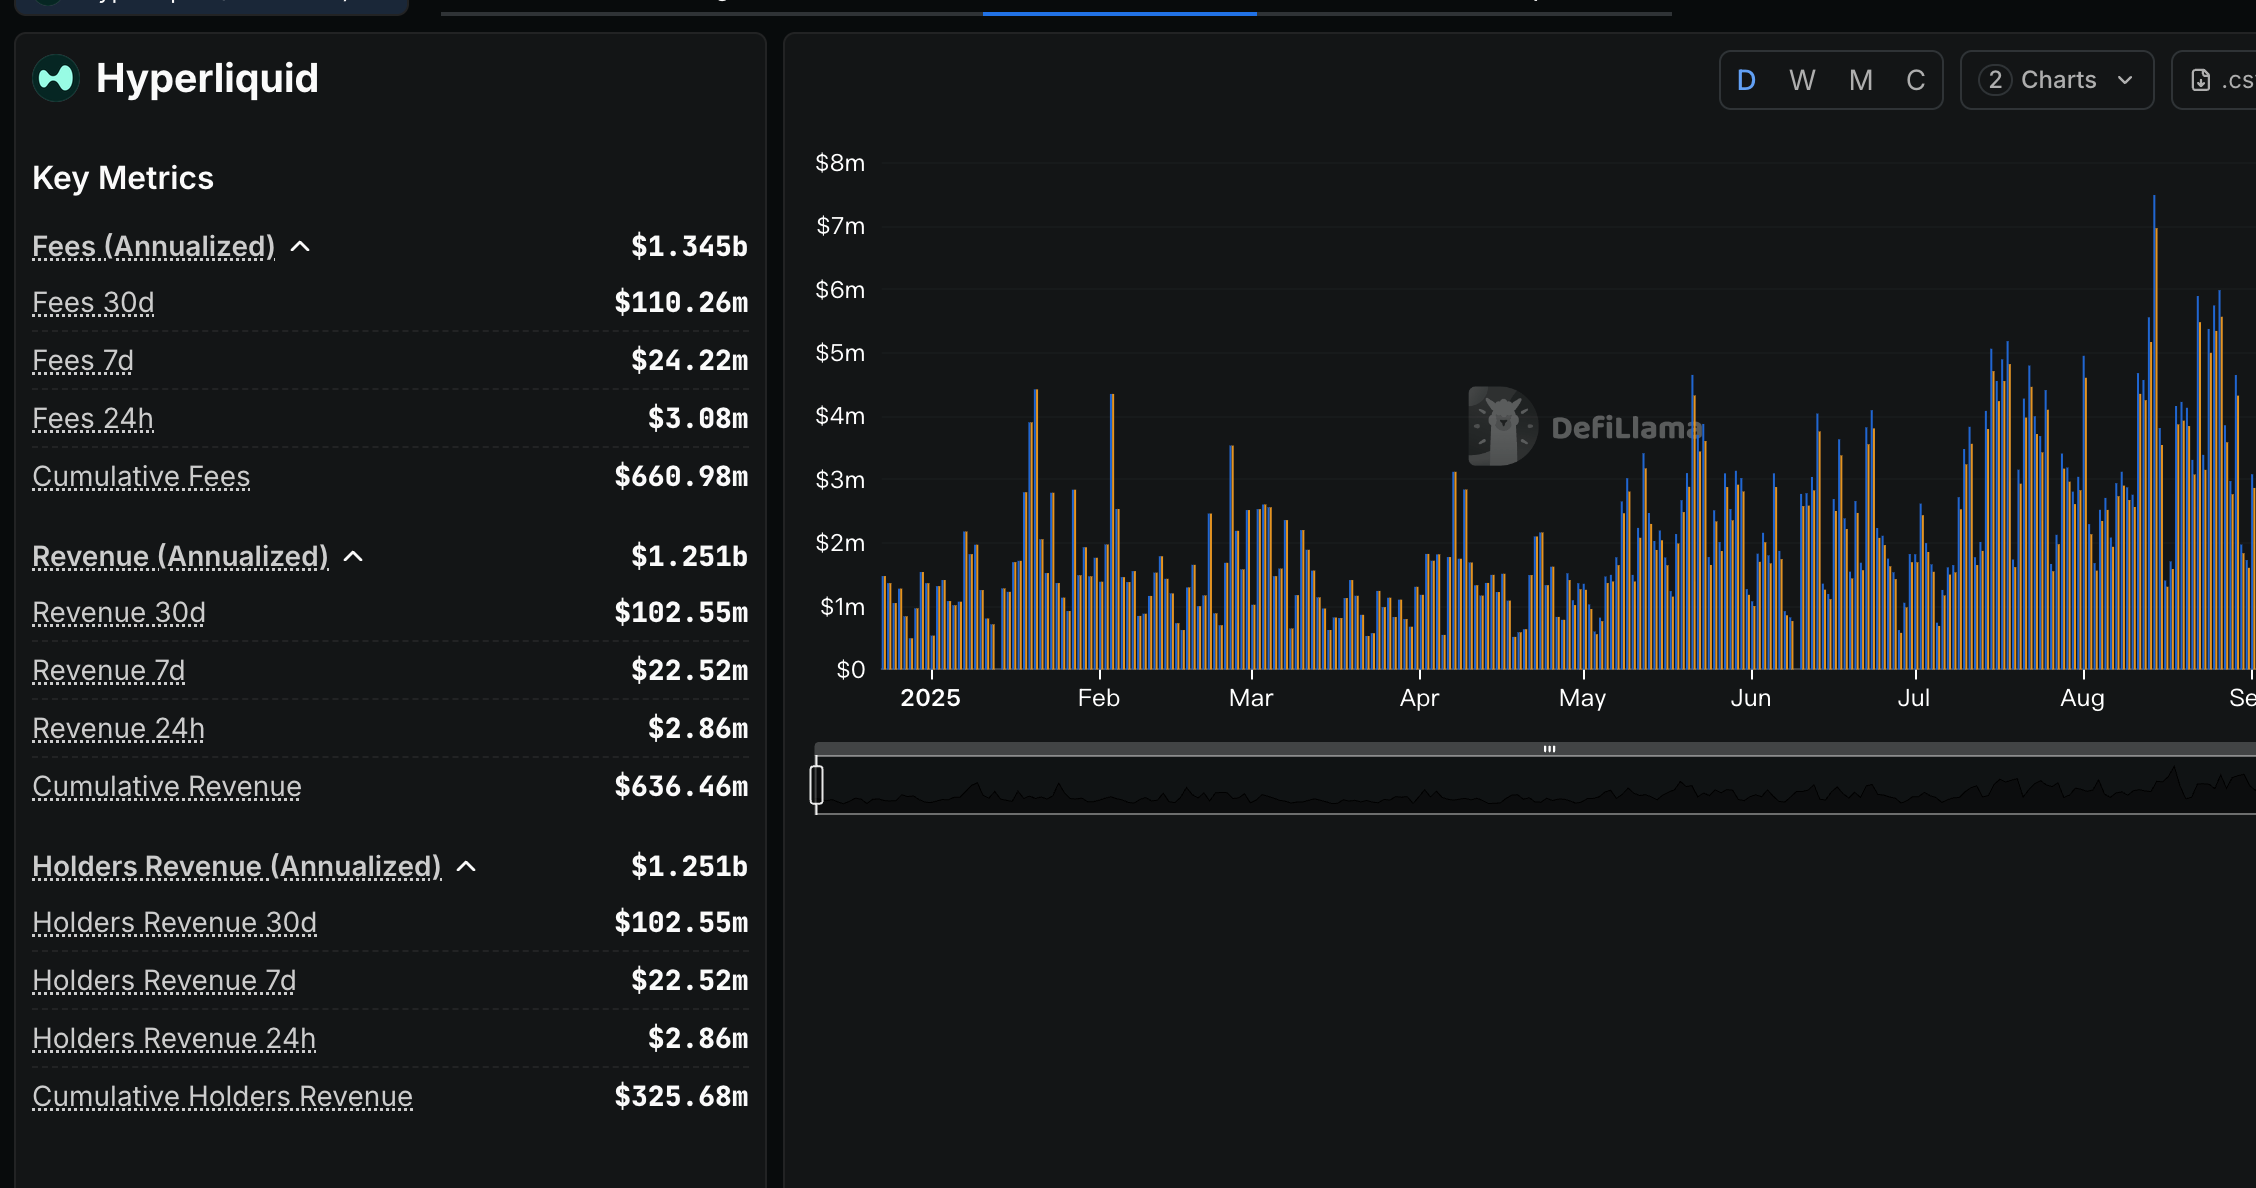Open the Fees 30d metric link
Screen dimensions: 2256x1188
point(93,302)
